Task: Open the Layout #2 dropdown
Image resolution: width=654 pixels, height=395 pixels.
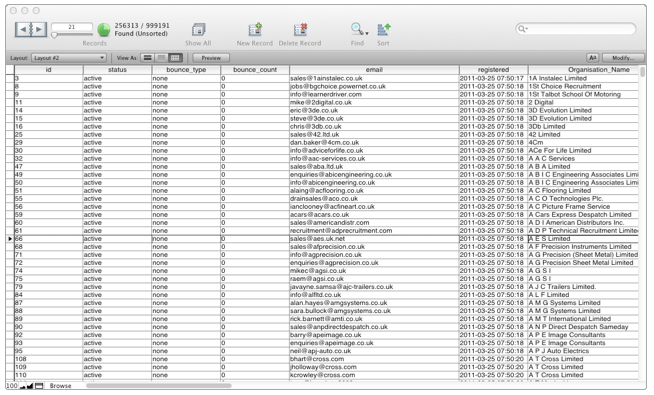Action: (68, 58)
